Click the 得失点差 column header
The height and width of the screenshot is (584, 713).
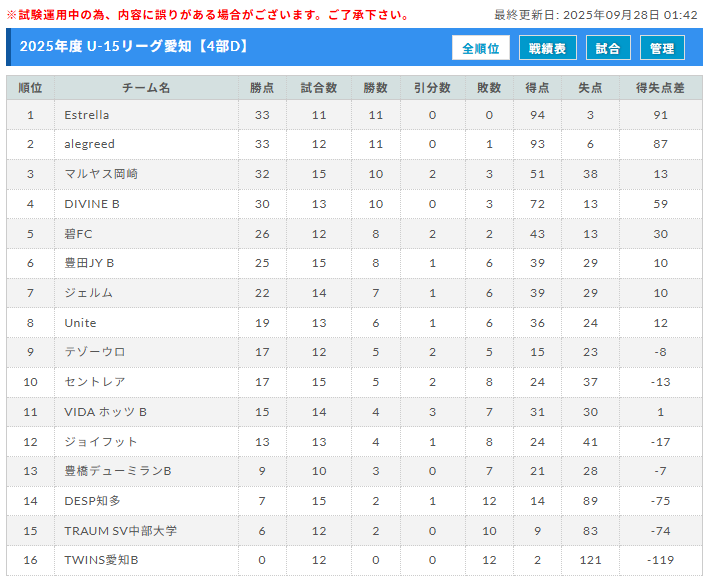pyautogui.click(x=660, y=88)
